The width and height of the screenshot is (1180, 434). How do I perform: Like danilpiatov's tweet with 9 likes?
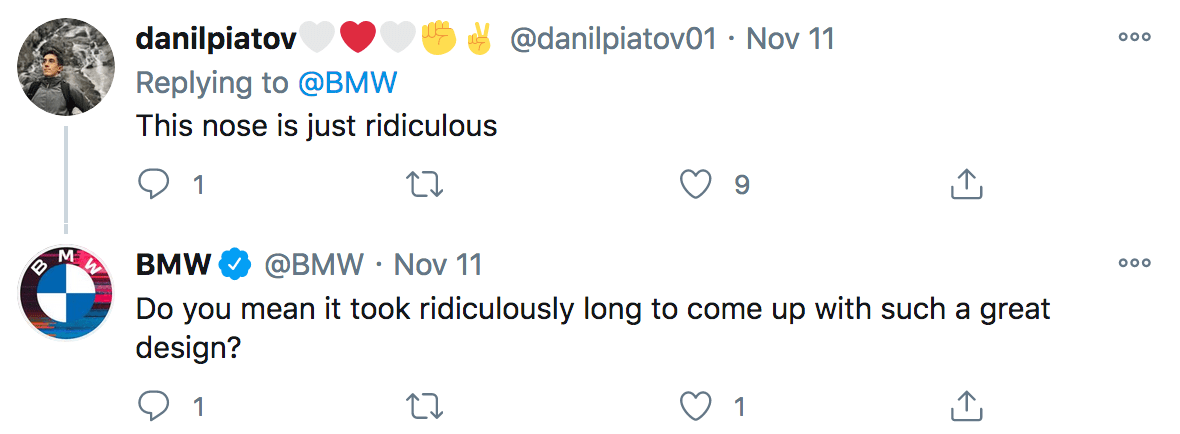click(x=695, y=184)
